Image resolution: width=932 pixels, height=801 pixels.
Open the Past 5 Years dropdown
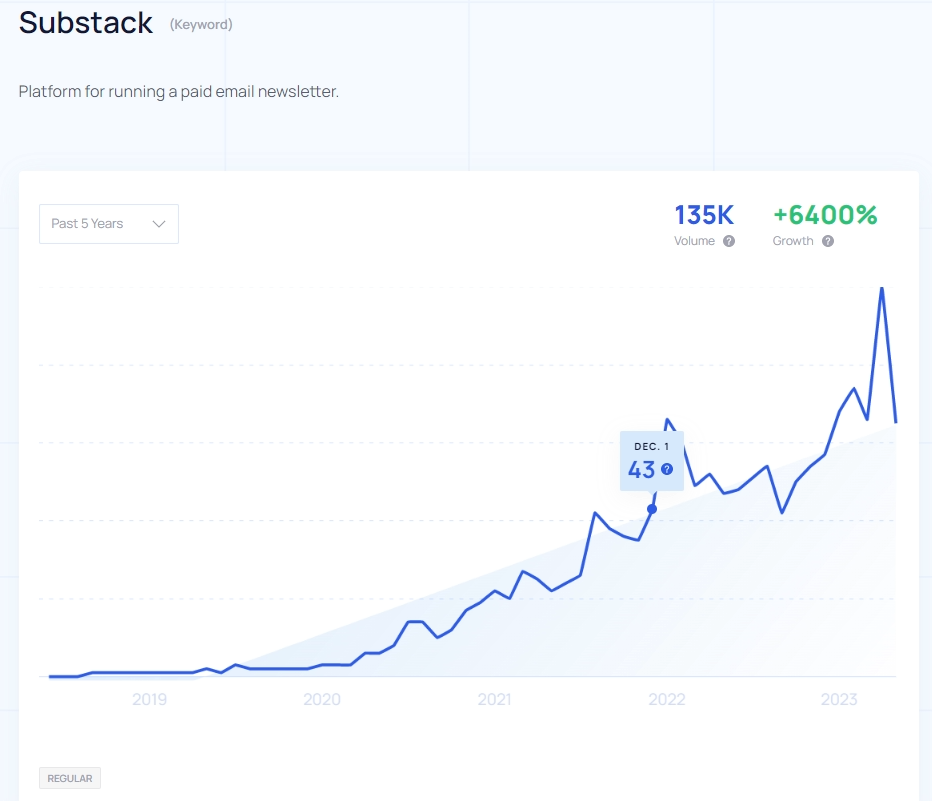click(x=108, y=224)
